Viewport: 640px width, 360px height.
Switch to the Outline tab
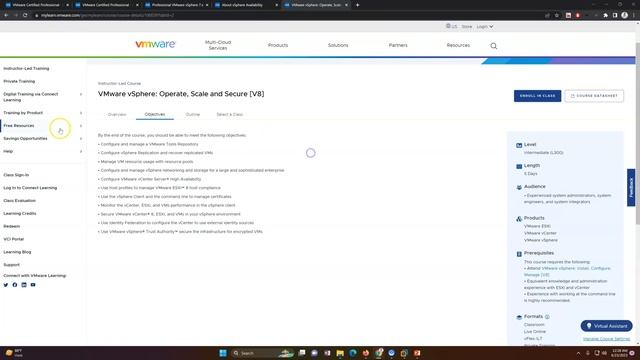click(193, 115)
